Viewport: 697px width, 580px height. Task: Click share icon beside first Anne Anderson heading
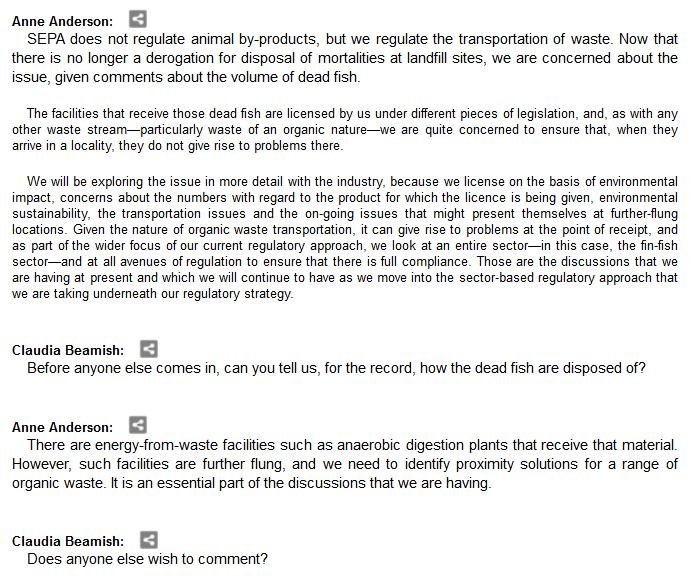pos(139,18)
